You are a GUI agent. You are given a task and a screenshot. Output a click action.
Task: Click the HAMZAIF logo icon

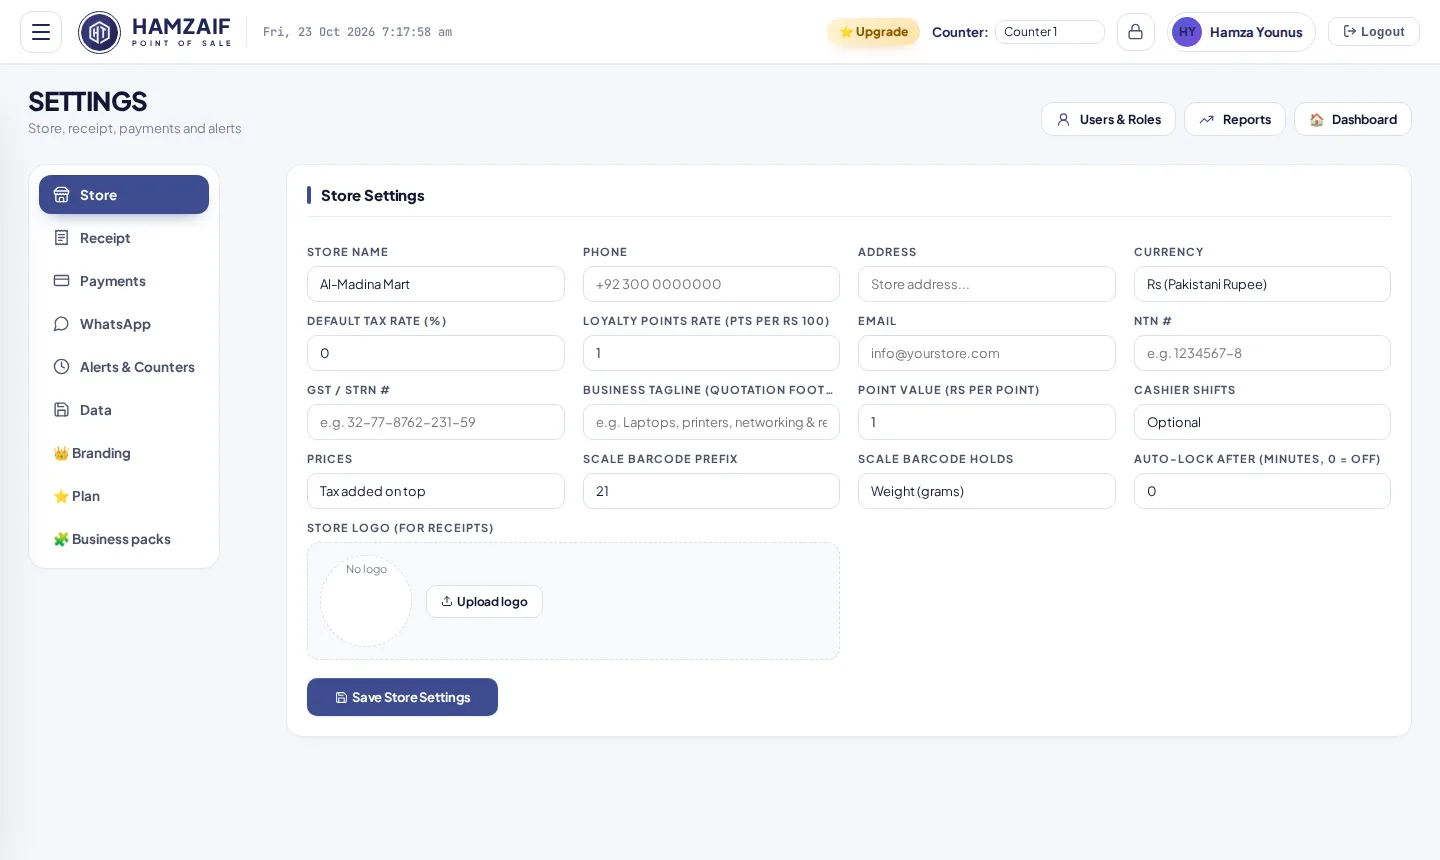[99, 32]
